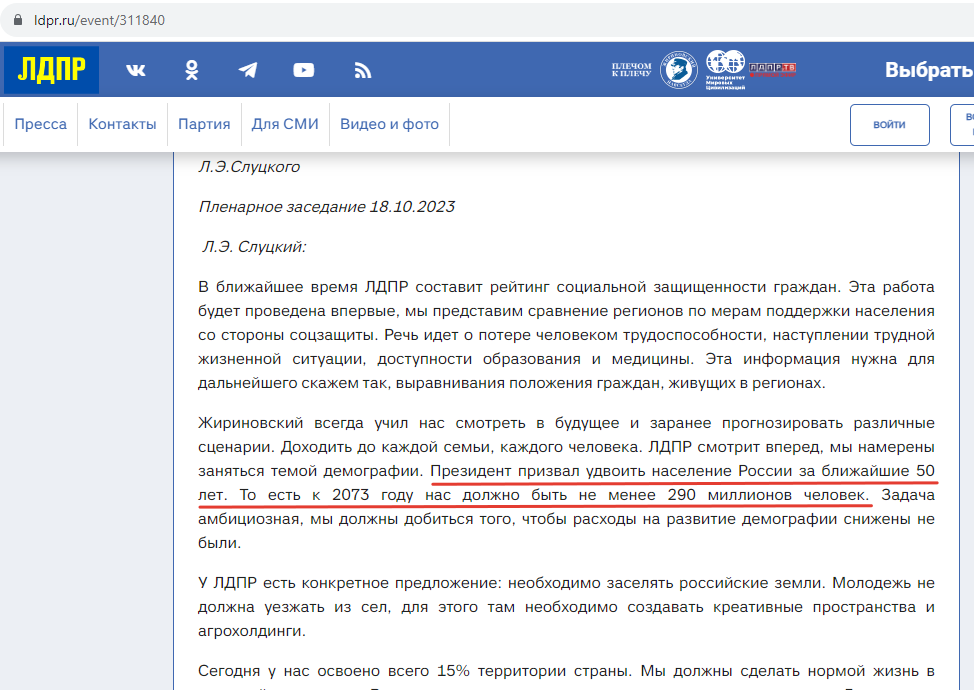
Task: Open the Плечом к плечу partner logo
Action: [631, 70]
